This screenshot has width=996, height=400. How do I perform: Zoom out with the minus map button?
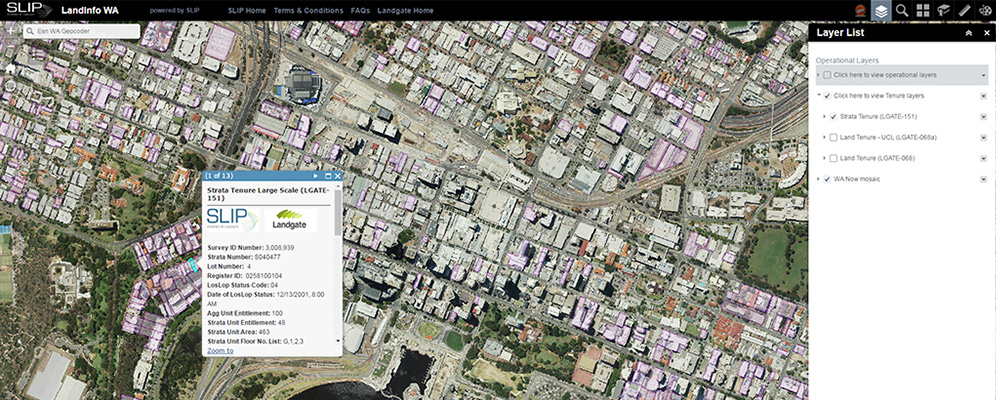click(11, 48)
